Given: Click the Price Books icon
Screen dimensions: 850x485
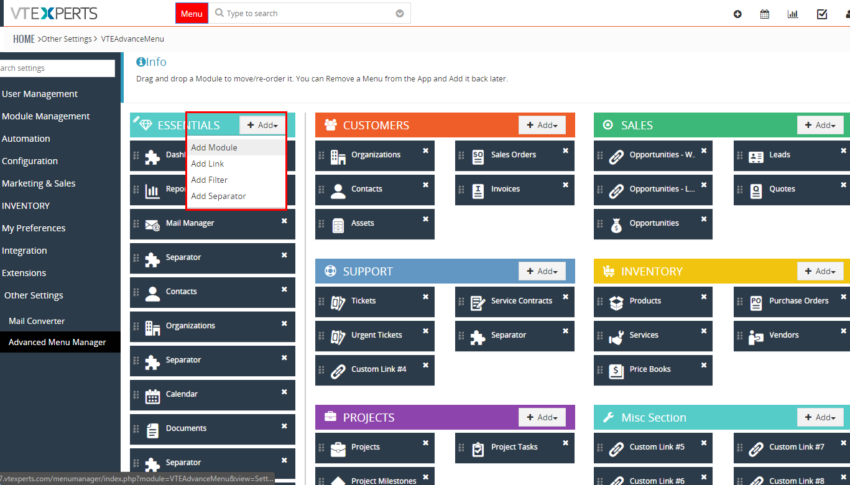Looking at the screenshot, I should click(616, 372).
